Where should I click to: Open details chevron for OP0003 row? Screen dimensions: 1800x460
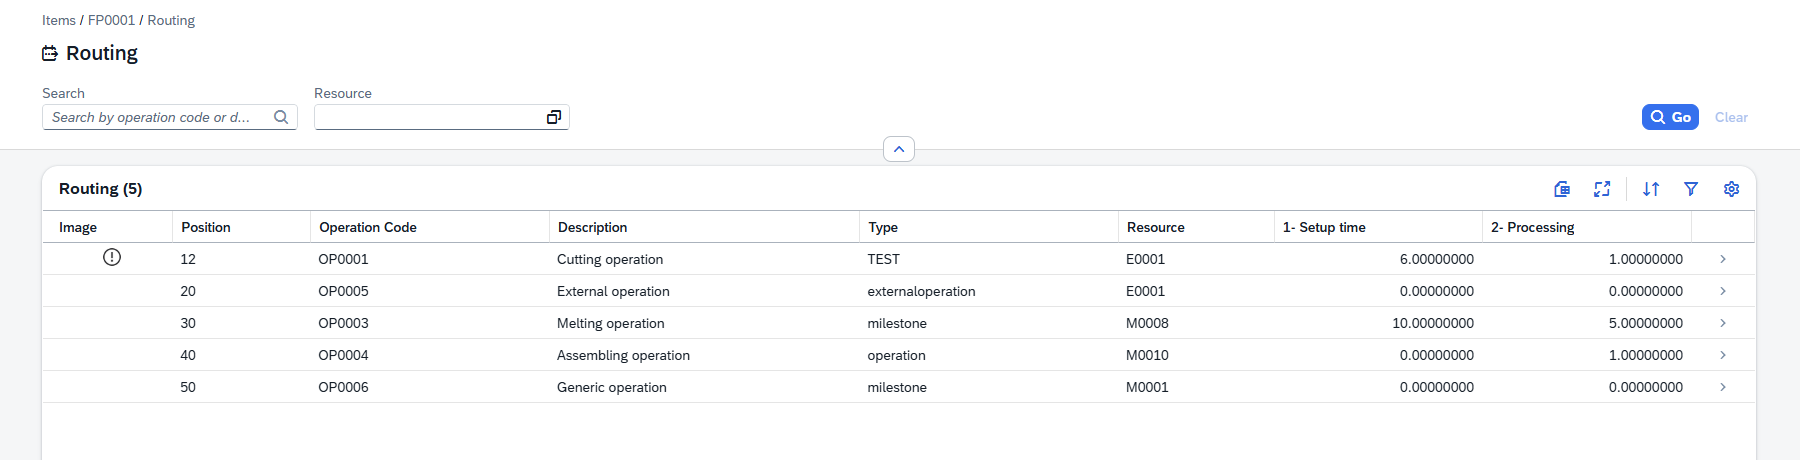(1723, 323)
